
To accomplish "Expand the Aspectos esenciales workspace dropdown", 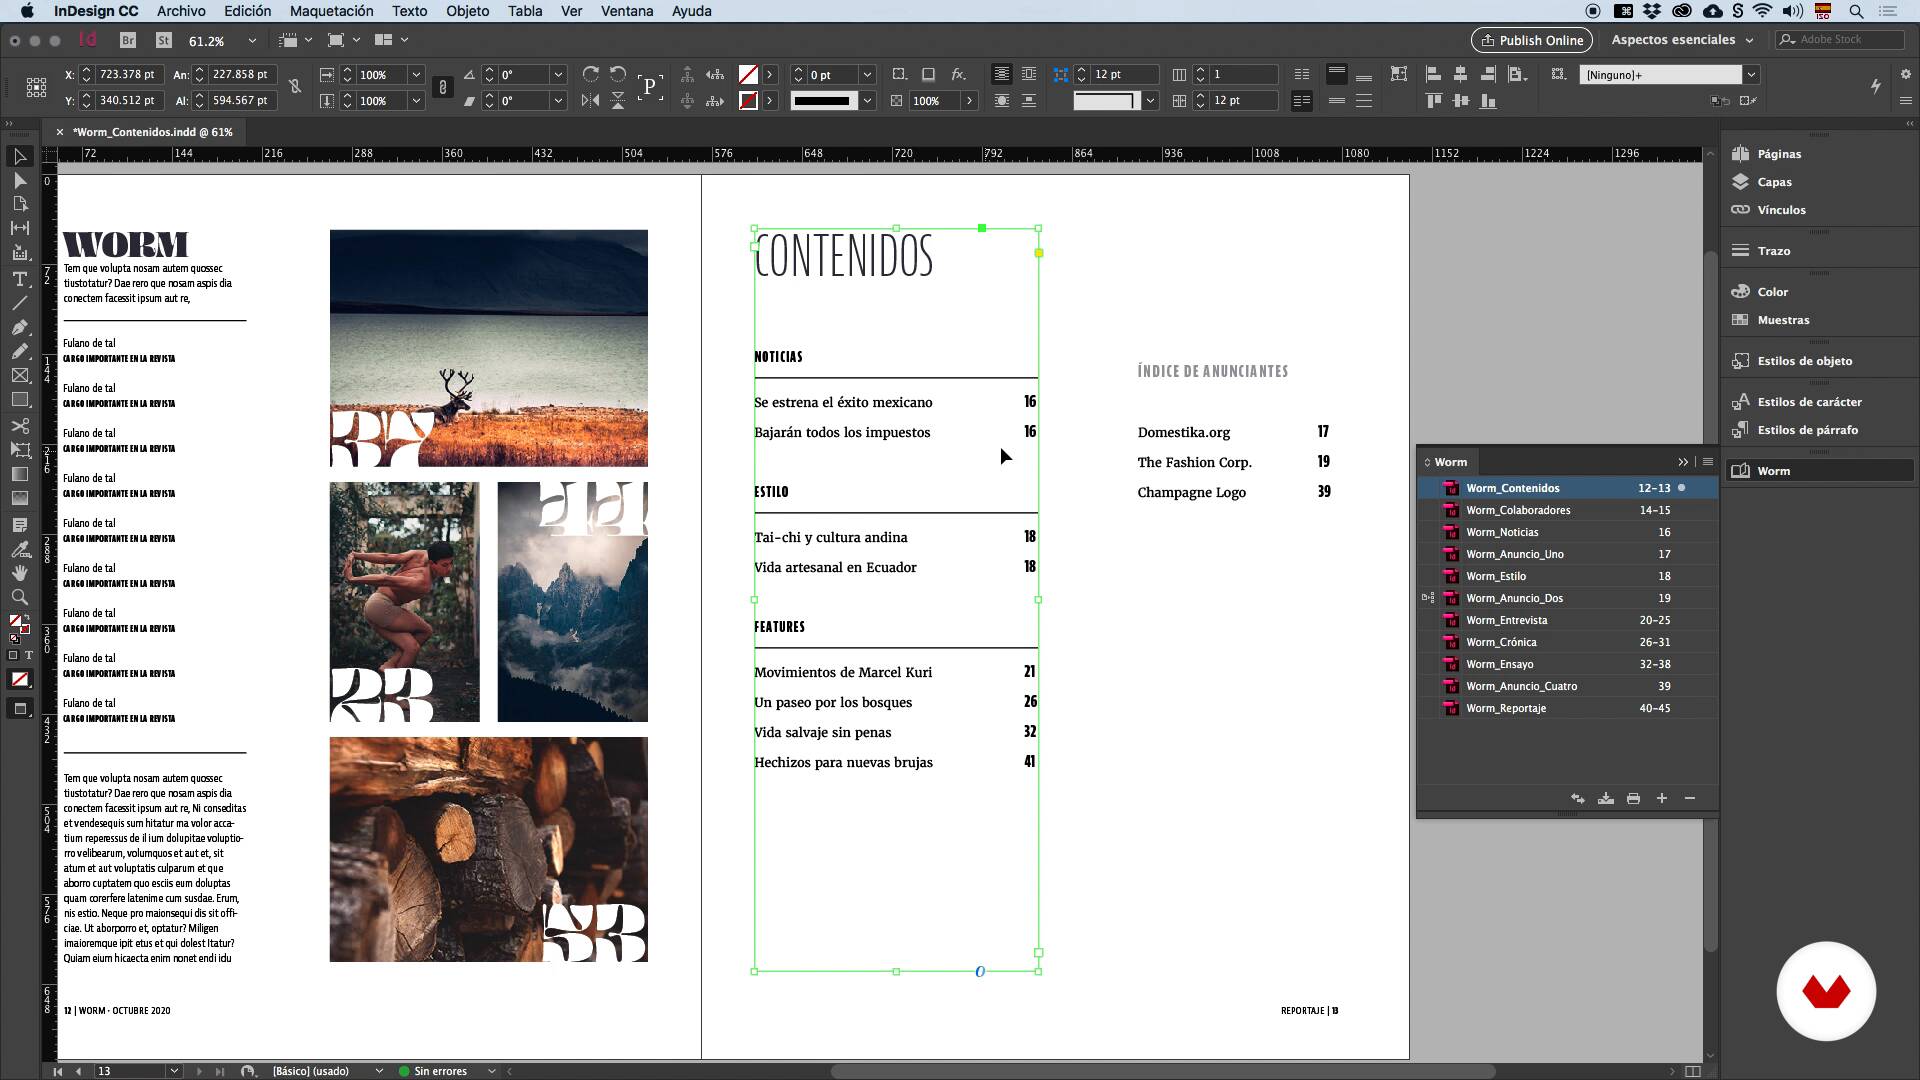I will 1749,40.
